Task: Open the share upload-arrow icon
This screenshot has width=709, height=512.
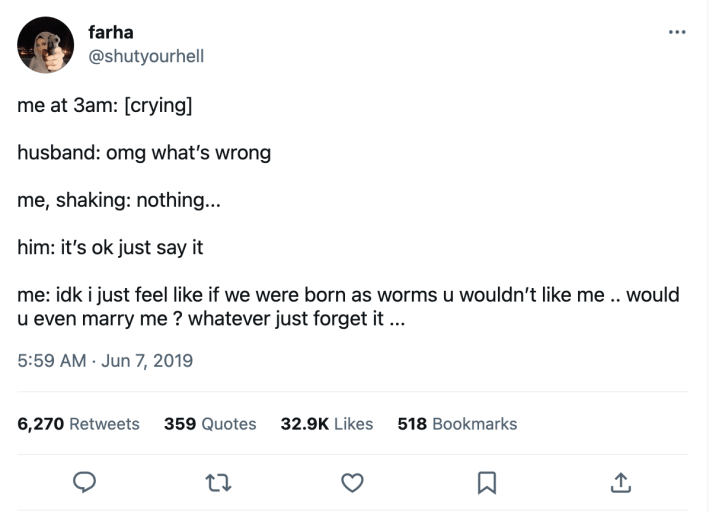Action: pos(619,483)
